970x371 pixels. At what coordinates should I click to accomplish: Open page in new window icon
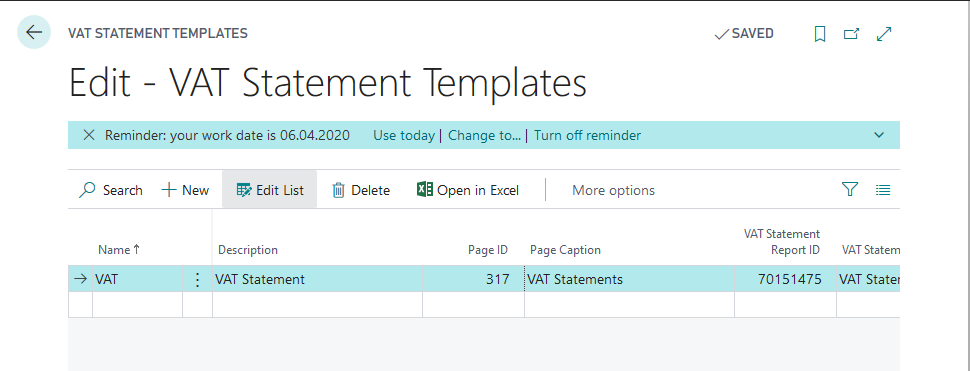pyautogui.click(x=852, y=35)
